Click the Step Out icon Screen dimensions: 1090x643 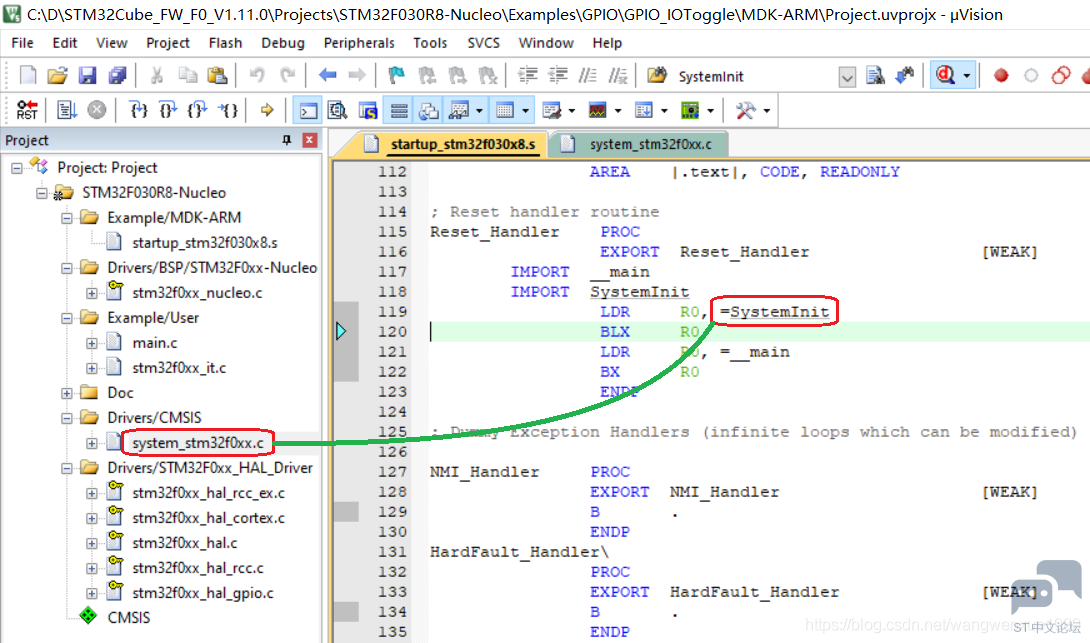coord(198,110)
